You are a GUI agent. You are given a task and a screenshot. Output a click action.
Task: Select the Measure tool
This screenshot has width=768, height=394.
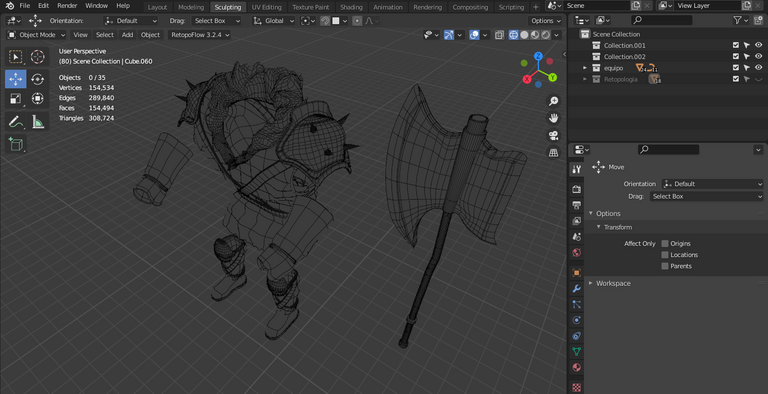coord(38,122)
